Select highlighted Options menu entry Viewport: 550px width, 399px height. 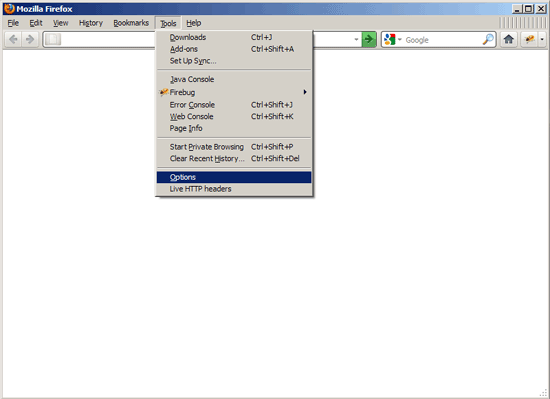point(234,177)
